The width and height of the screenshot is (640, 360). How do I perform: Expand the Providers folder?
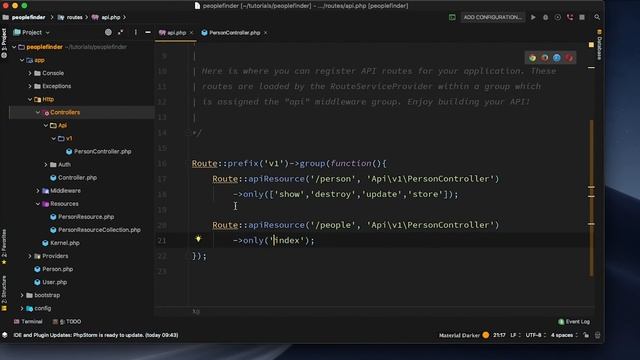pyautogui.click(x=30, y=256)
